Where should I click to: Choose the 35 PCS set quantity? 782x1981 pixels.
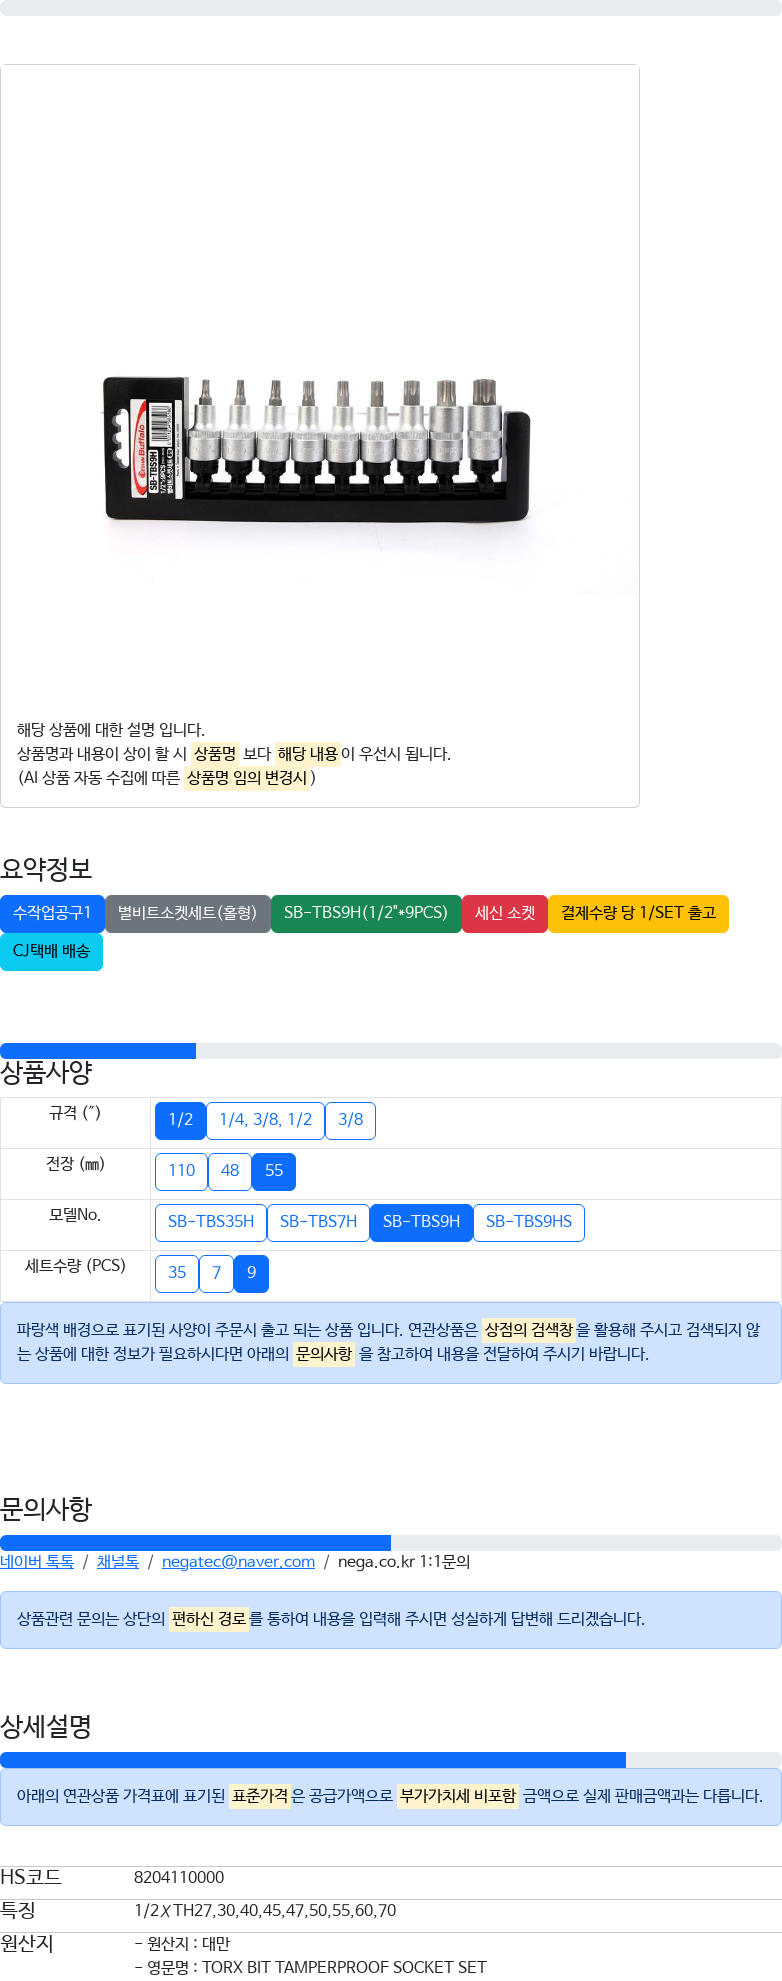[x=177, y=1273]
